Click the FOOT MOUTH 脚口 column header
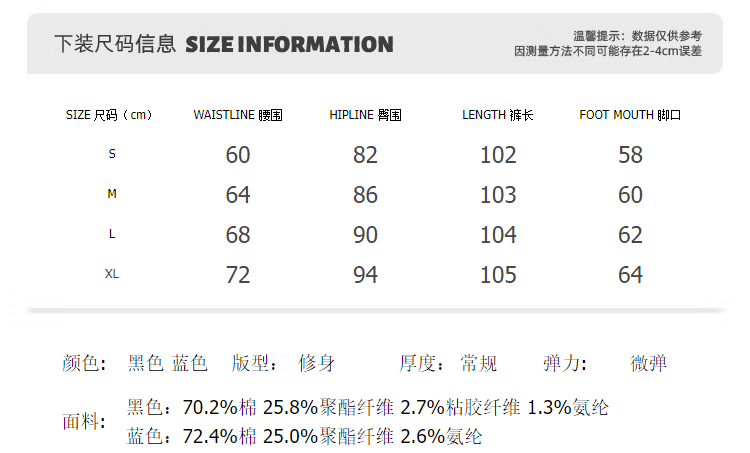 click(630, 115)
